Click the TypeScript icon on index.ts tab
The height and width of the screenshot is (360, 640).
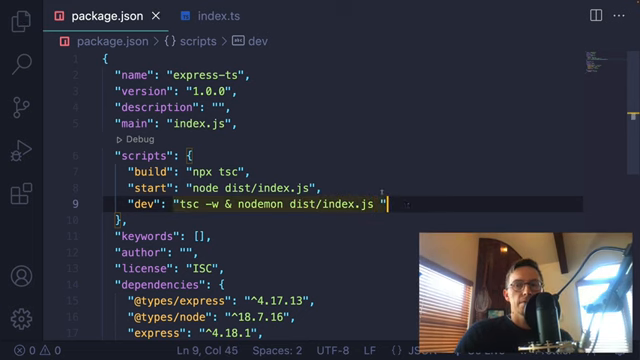tap(185, 16)
